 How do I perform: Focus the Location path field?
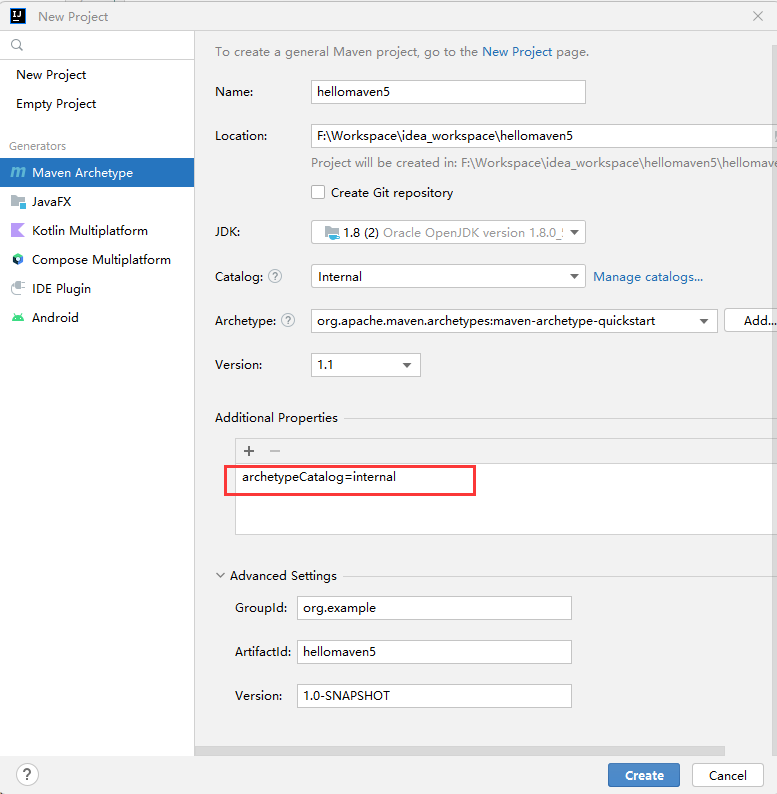click(544, 136)
